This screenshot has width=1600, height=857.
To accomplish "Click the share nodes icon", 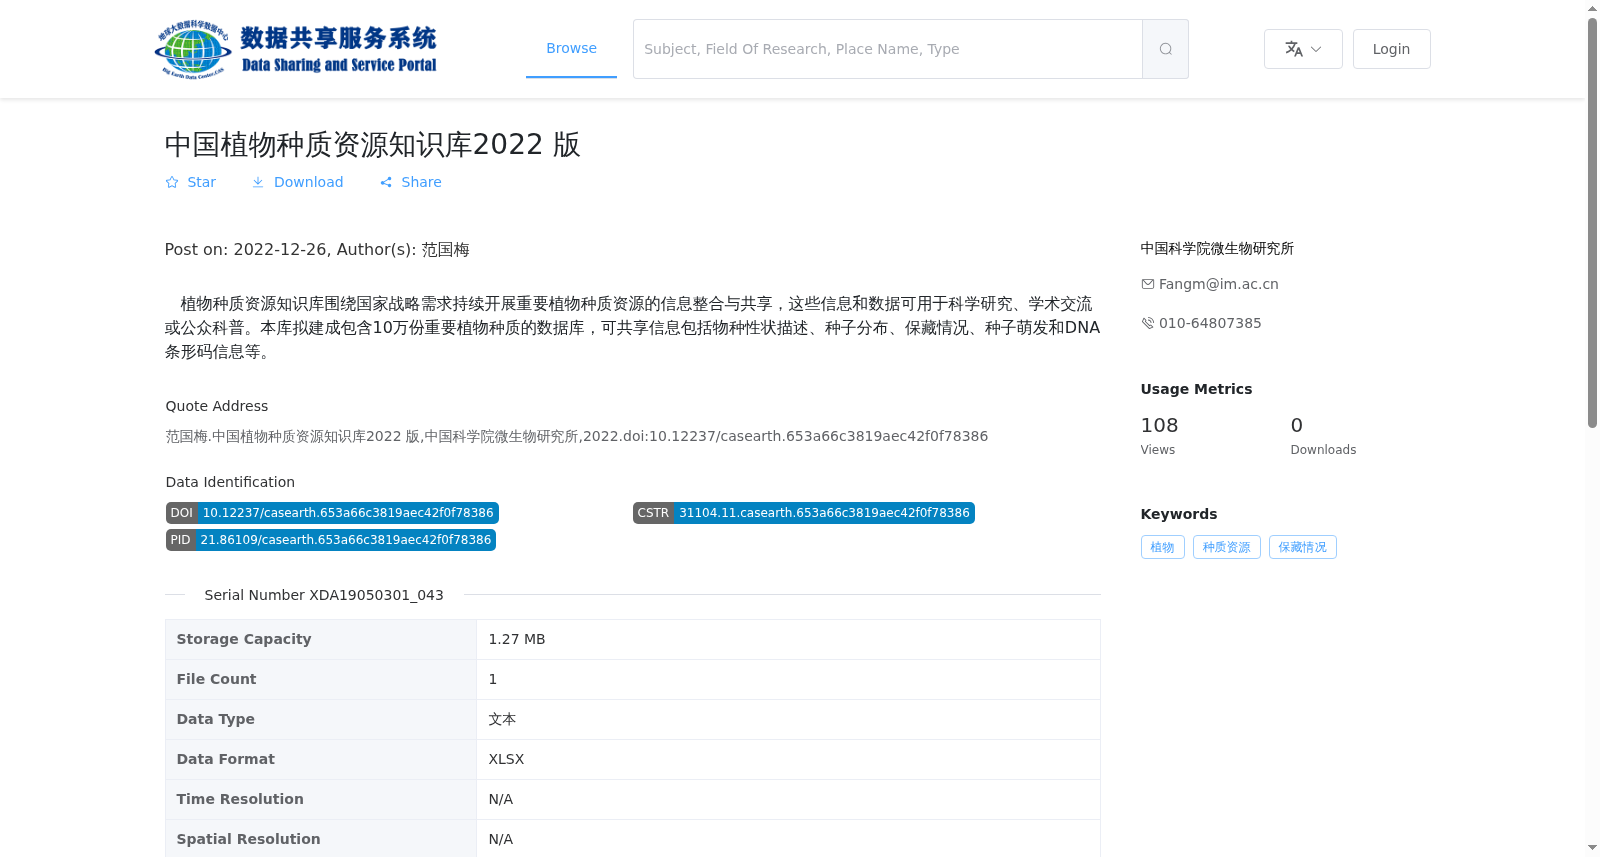I will (x=386, y=182).
